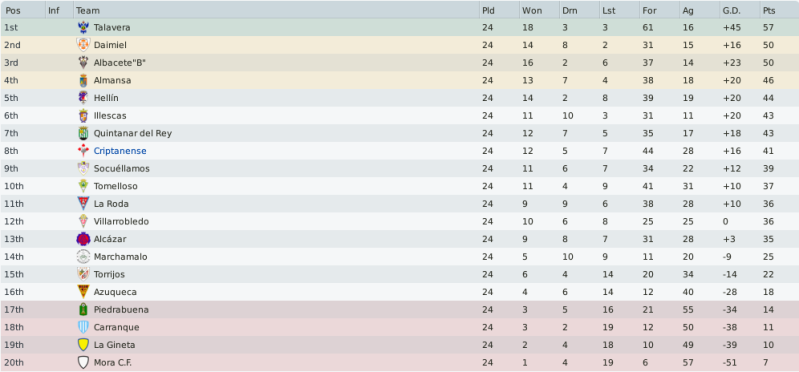799x372 pixels.
Task: Click the Talavera club crest icon
Action: 83,28
